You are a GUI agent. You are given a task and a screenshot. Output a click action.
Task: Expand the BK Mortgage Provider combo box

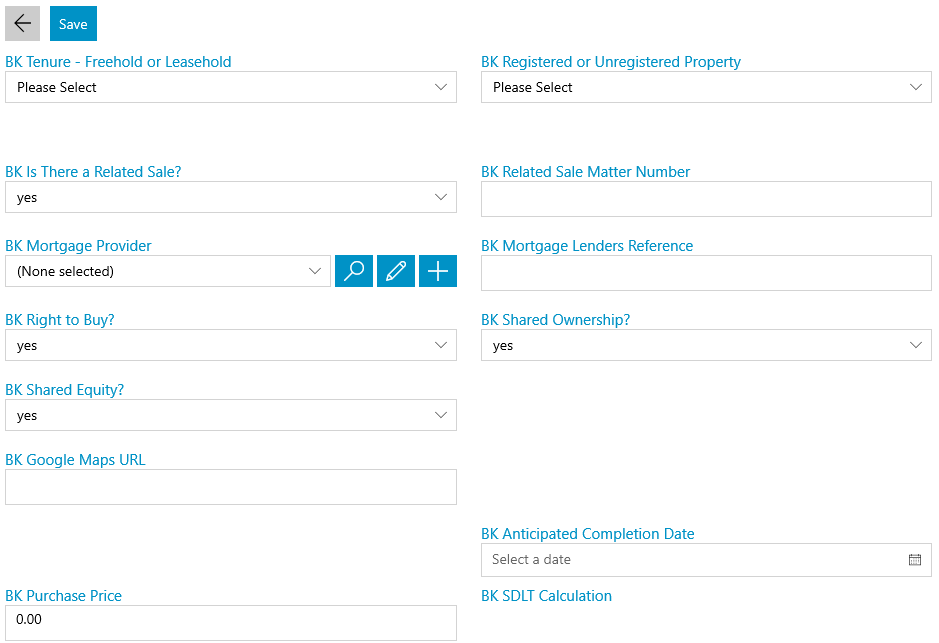168,271
